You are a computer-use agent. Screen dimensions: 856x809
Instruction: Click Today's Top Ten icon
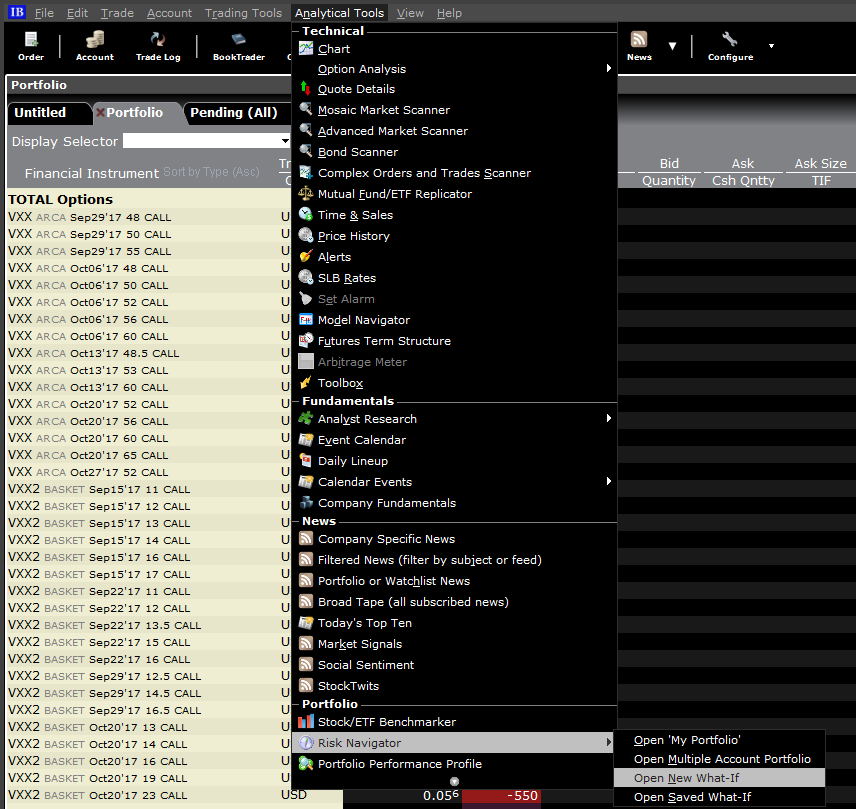pyautogui.click(x=306, y=623)
